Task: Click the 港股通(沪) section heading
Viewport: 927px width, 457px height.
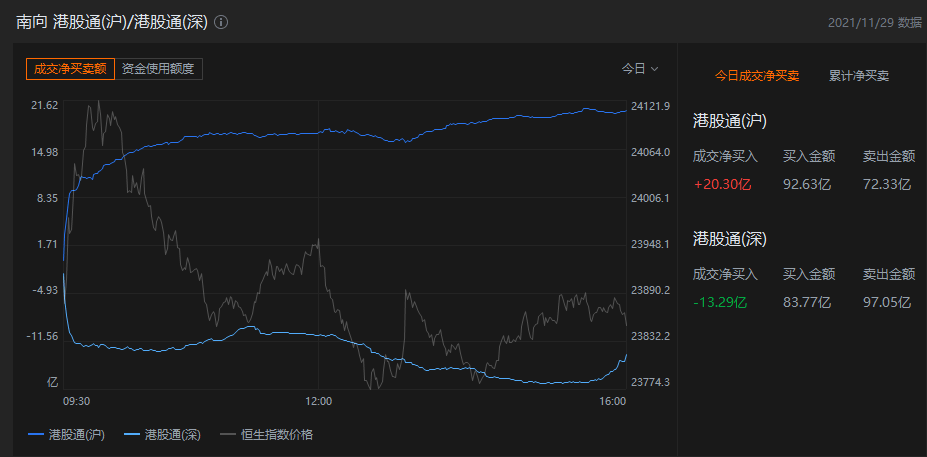Action: pyautogui.click(x=730, y=122)
